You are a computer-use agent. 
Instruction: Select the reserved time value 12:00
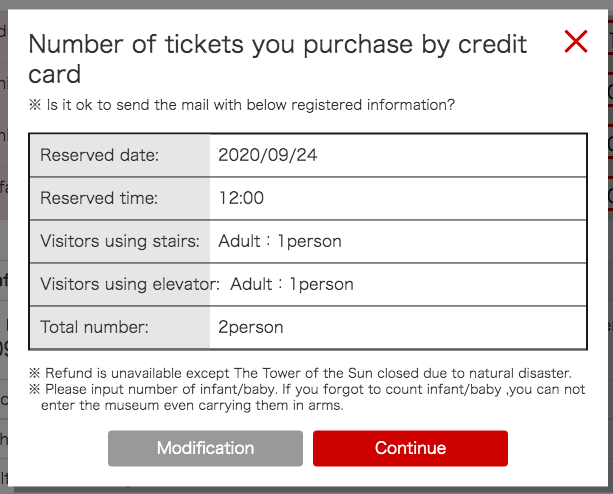coord(241,198)
